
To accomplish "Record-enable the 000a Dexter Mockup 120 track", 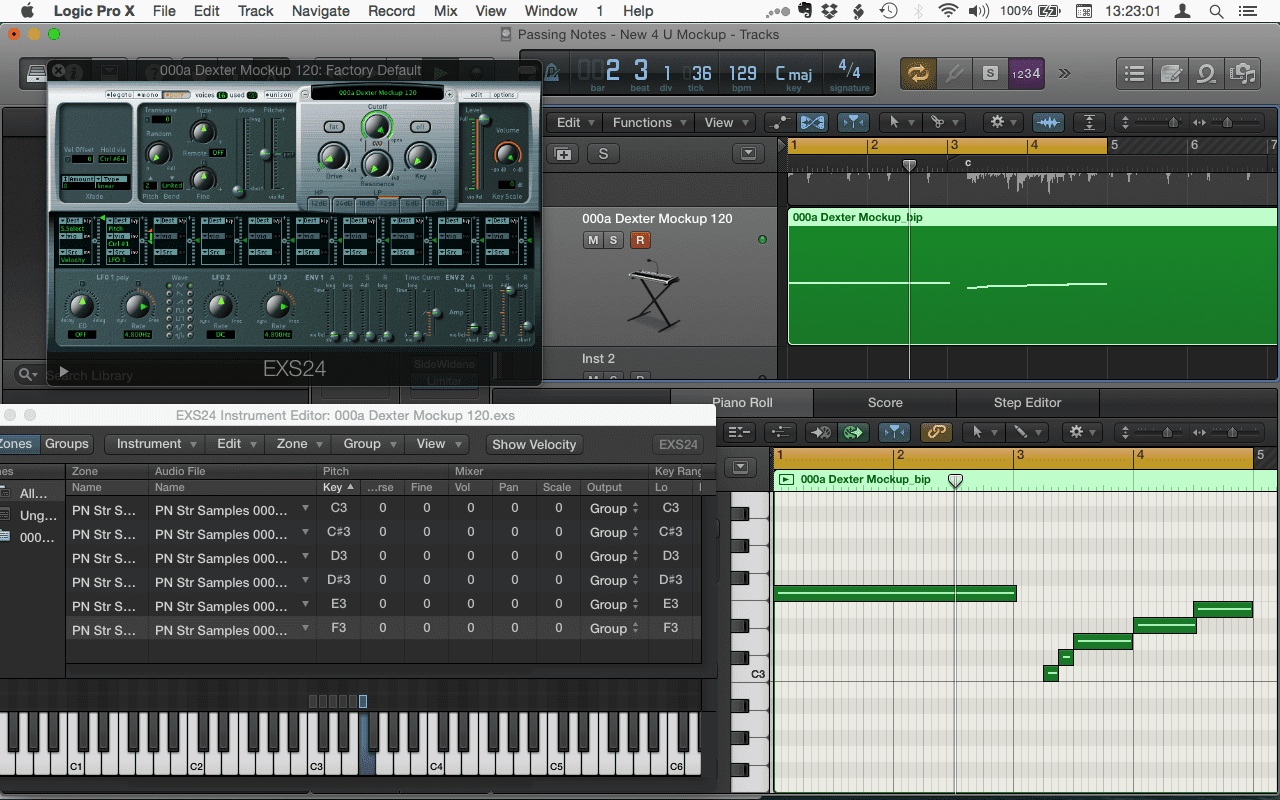I will [641, 240].
